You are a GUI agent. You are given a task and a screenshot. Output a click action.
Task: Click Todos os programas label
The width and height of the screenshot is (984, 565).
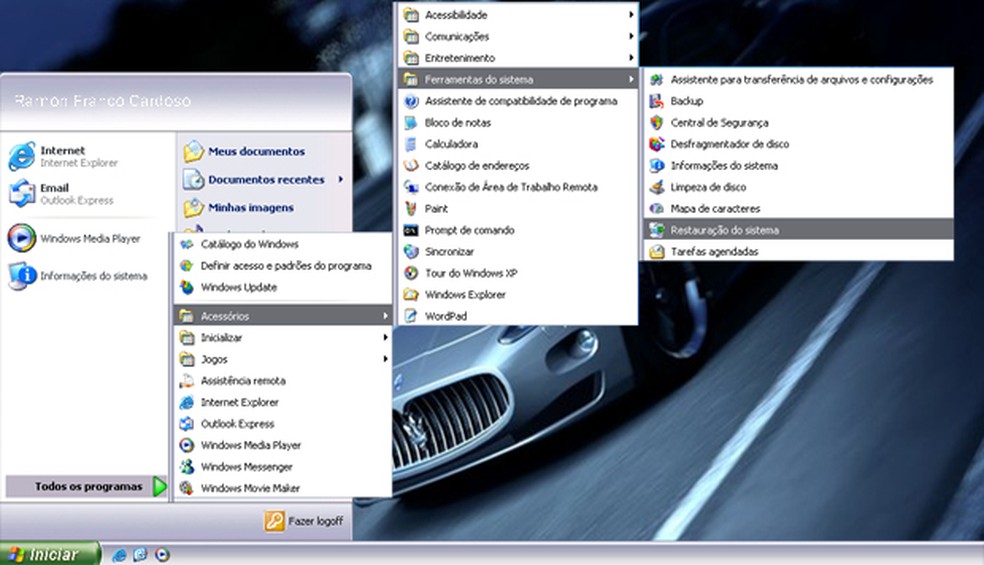pos(88,487)
